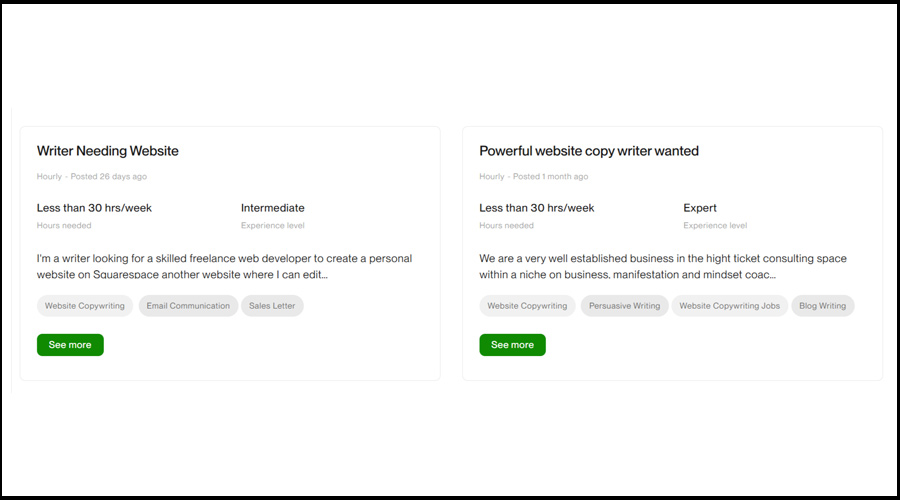Click Less than 30 hrs/week in Writer Needing Website card
This screenshot has height=500, width=900.
click(x=94, y=208)
